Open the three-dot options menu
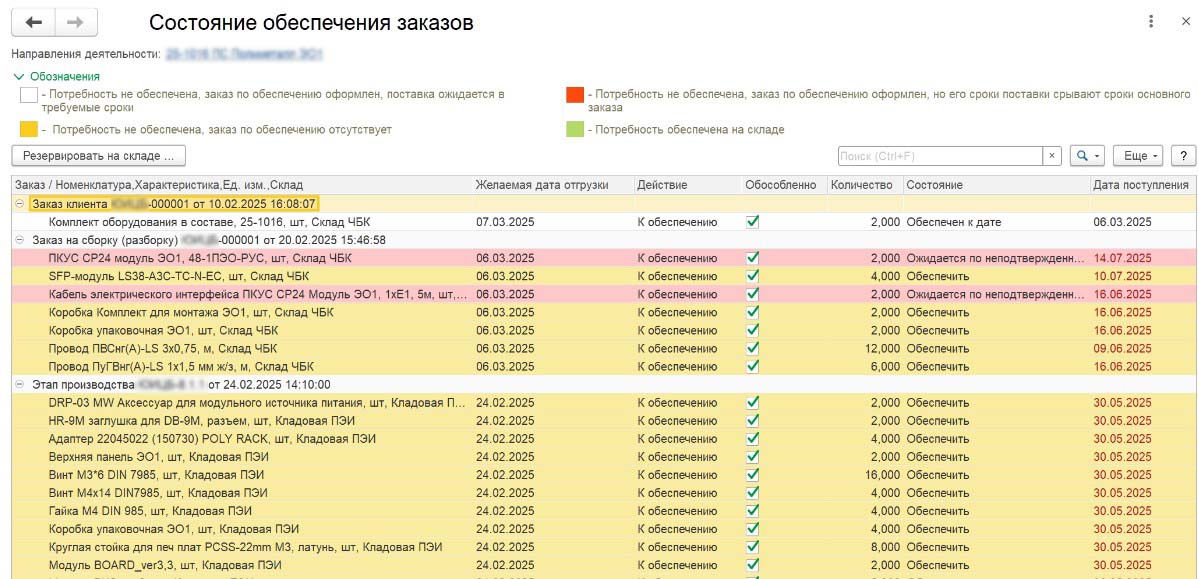 pos(1153,22)
